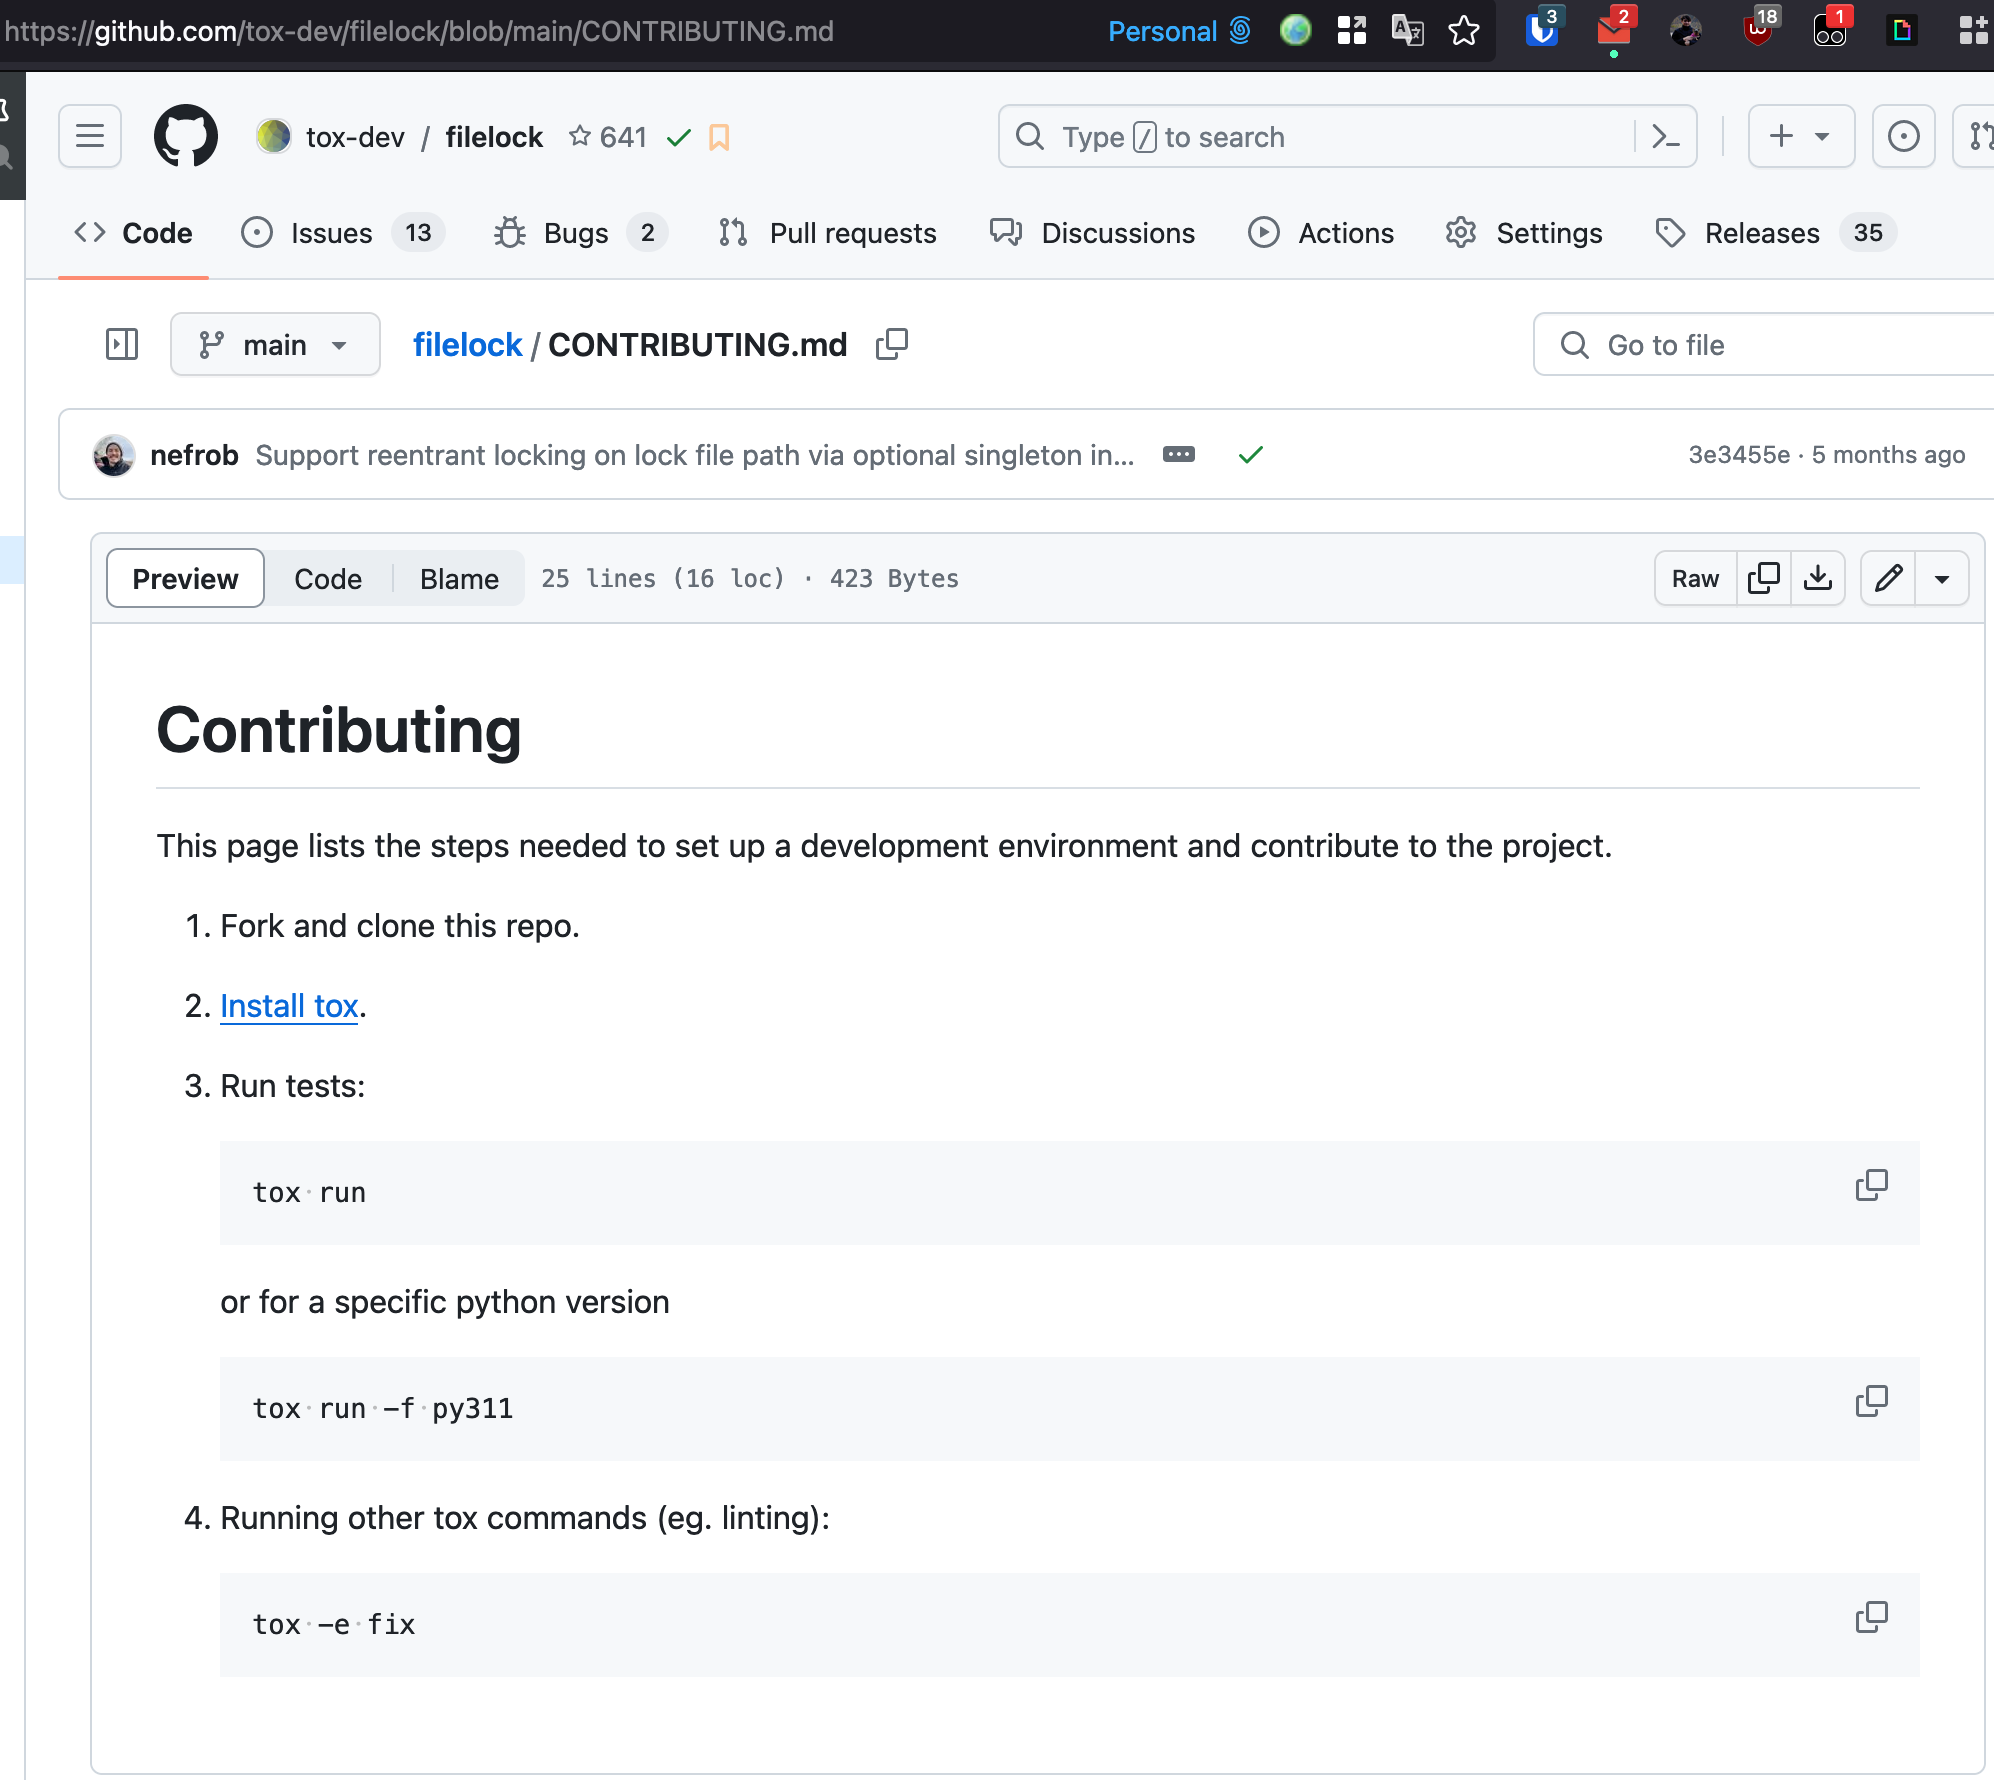Edit file with pencil icon

1888,578
